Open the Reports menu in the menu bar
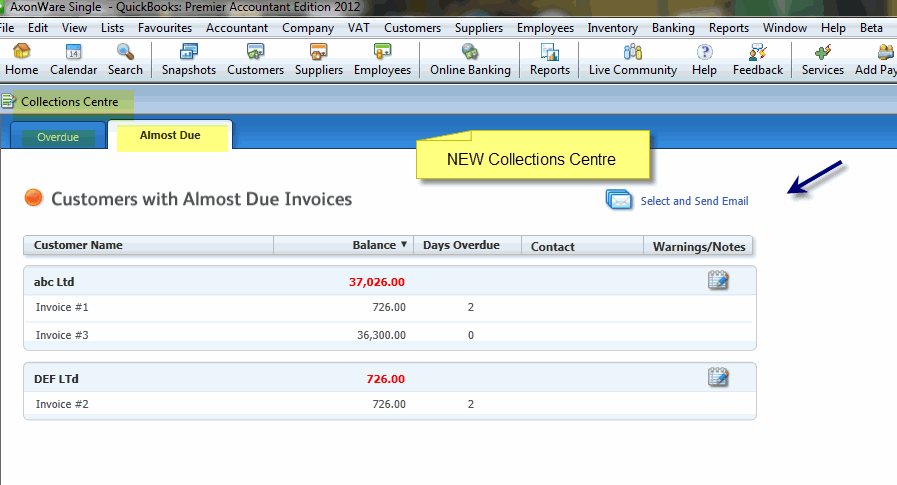897x485 pixels. [x=729, y=27]
